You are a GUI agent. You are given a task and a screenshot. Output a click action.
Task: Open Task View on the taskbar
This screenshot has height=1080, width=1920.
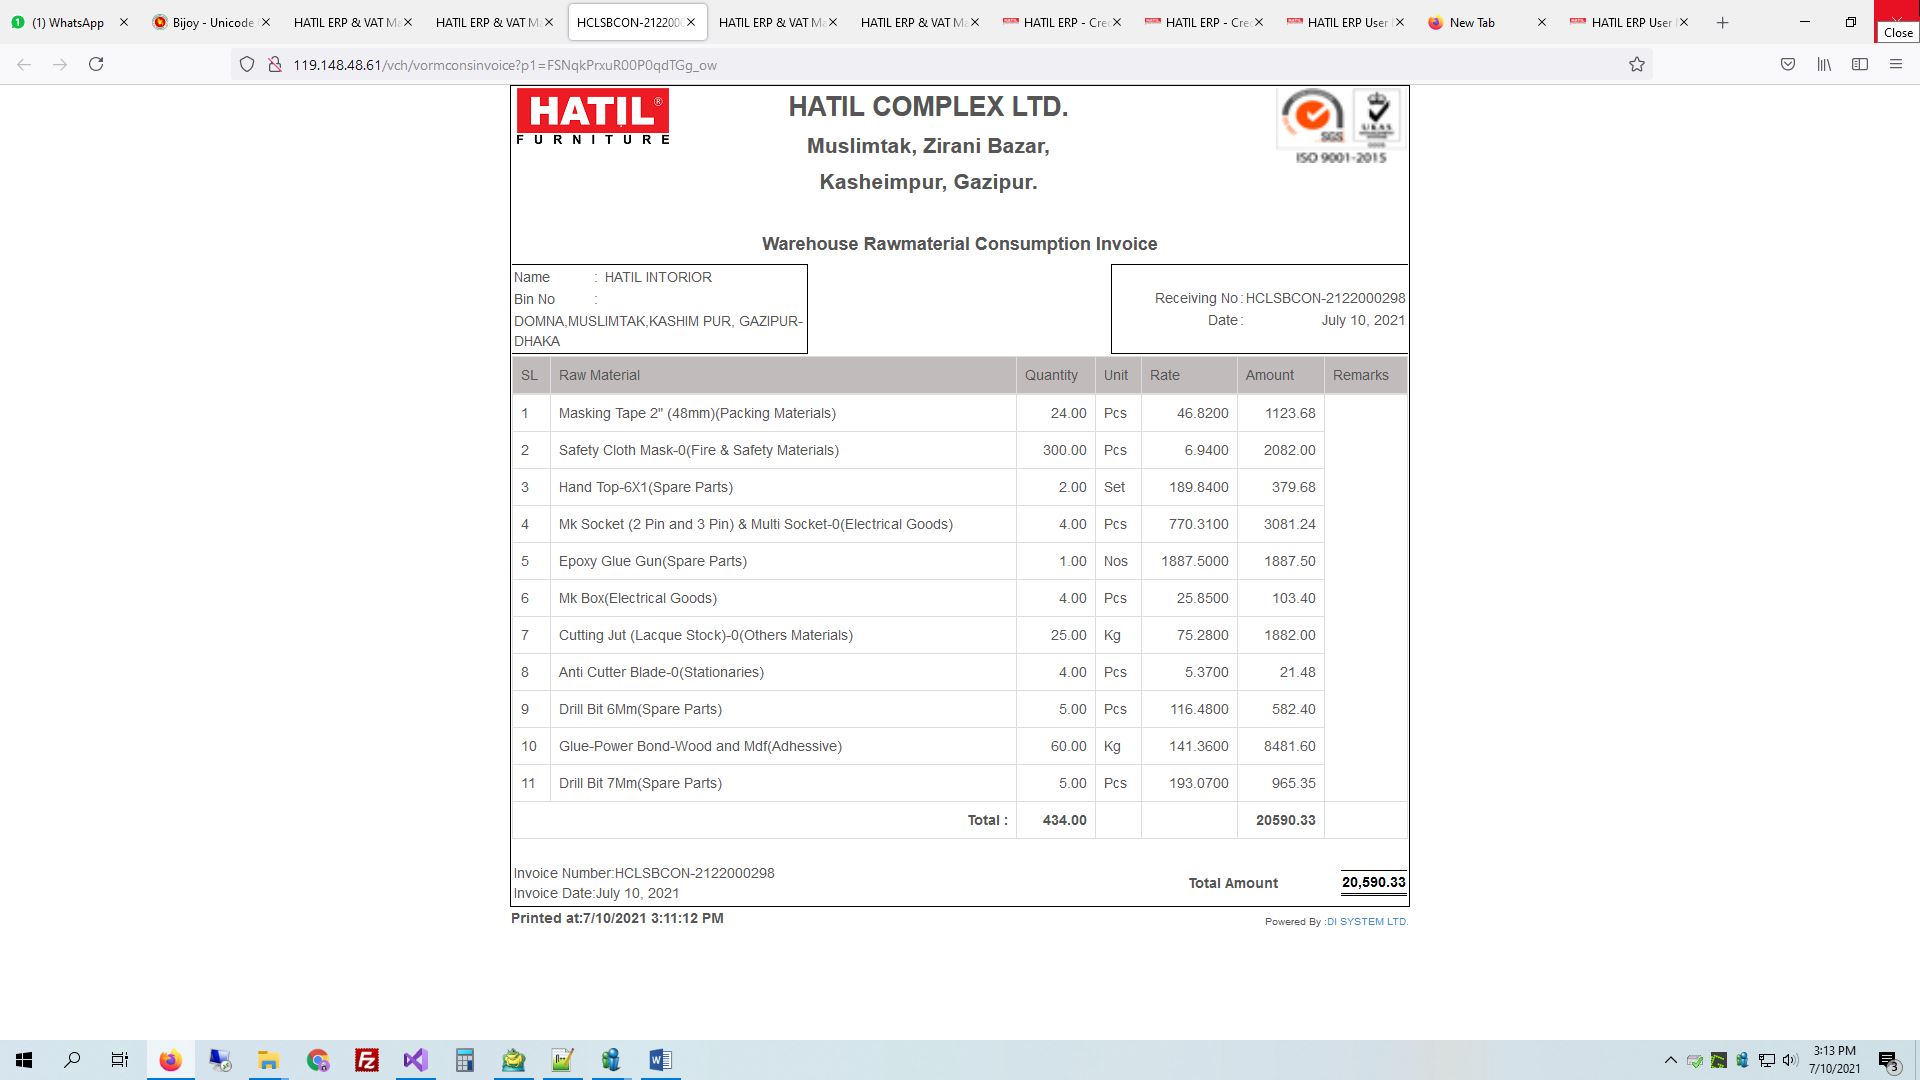[x=120, y=1060]
